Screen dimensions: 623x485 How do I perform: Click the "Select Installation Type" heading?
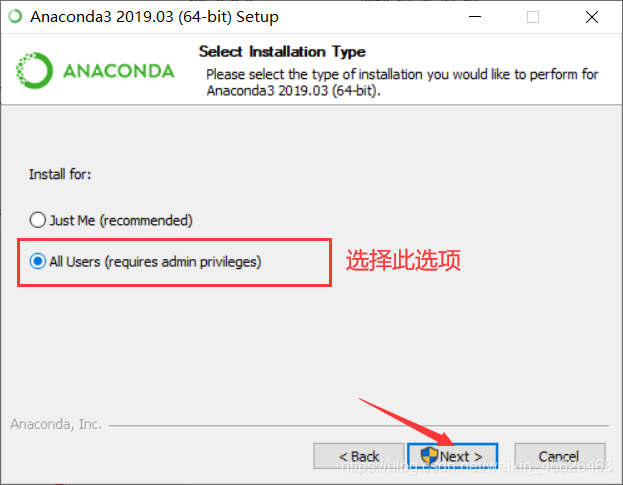pyautogui.click(x=282, y=52)
